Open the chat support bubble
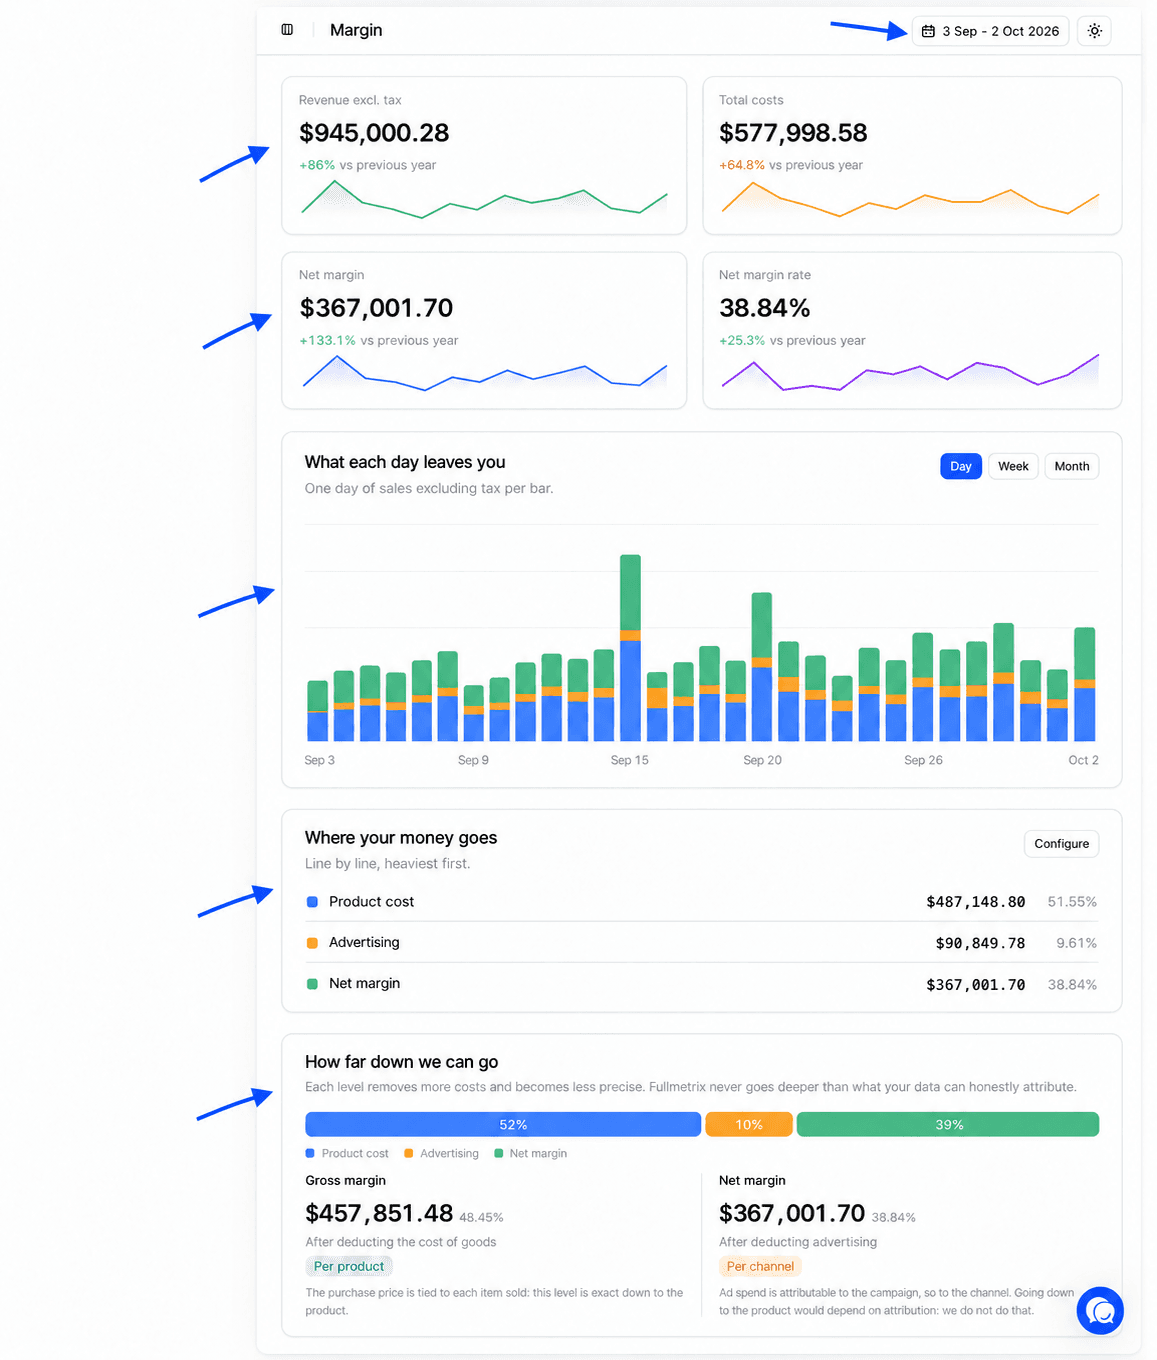 [x=1100, y=1310]
